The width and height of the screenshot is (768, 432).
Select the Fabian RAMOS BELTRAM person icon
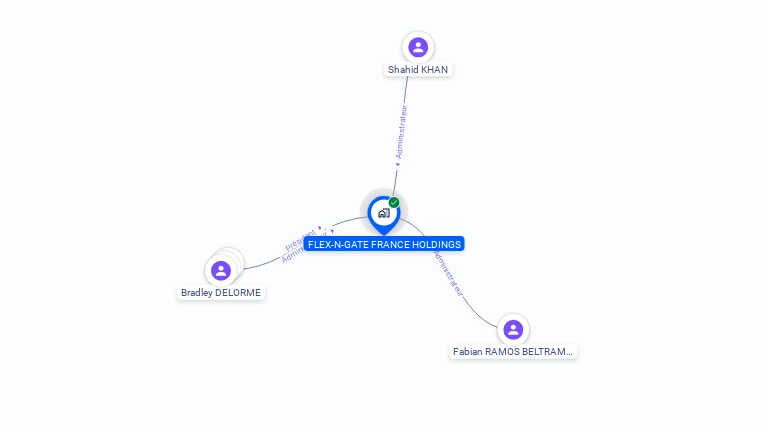tap(513, 330)
